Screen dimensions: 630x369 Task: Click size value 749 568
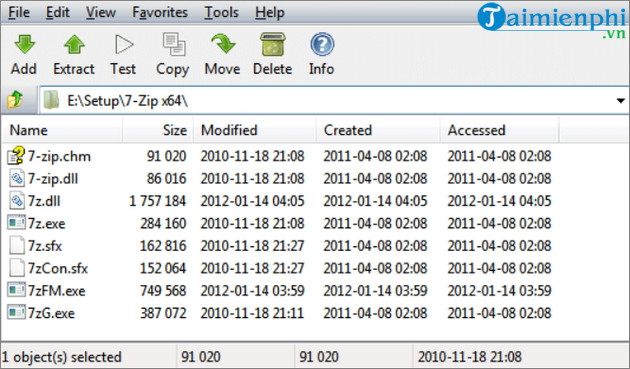click(163, 291)
